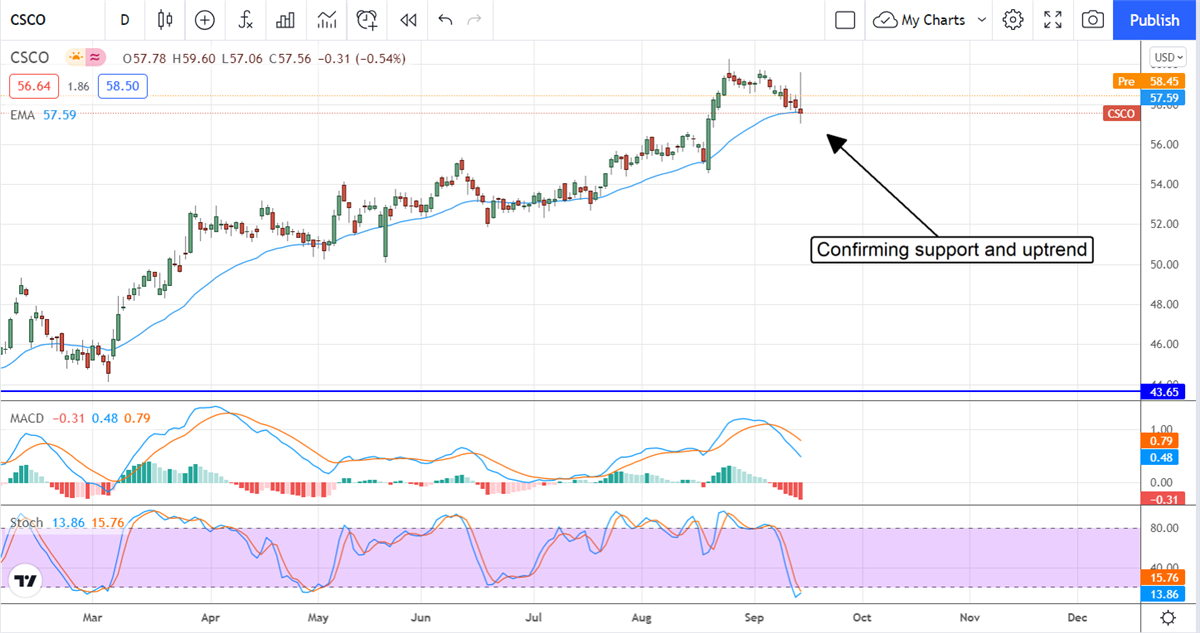Take a chart snapshot with camera icon
This screenshot has height=633, width=1200.
[x=1093, y=19]
